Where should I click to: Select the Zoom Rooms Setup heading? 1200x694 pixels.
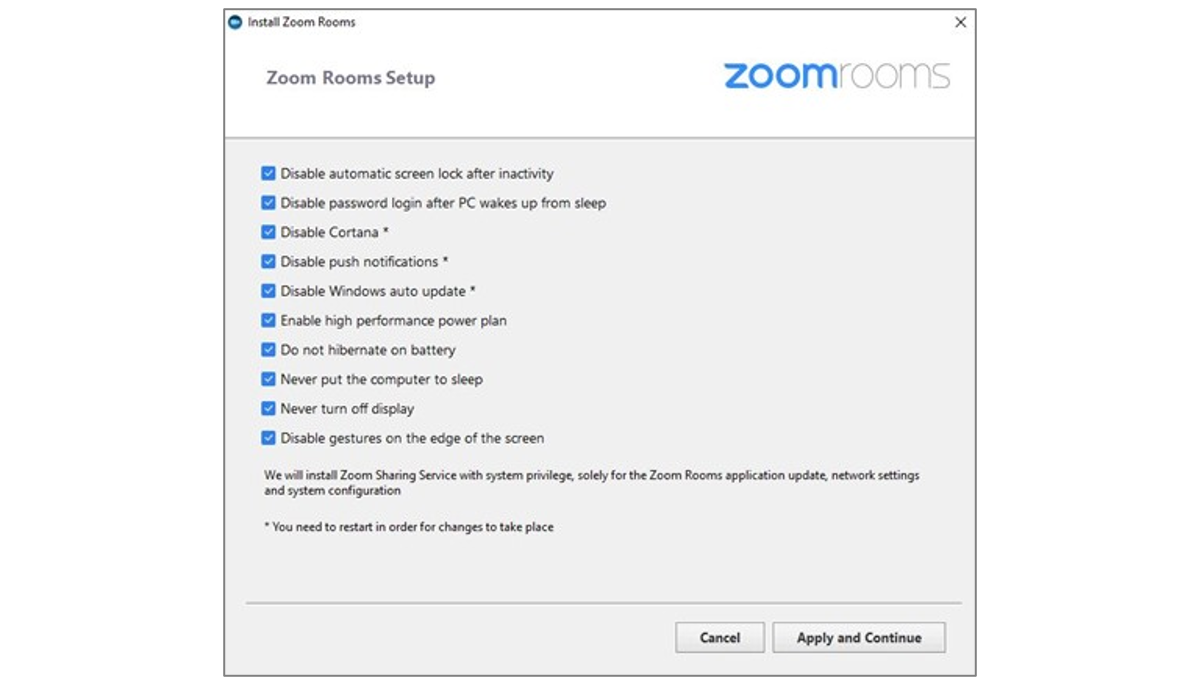click(350, 78)
